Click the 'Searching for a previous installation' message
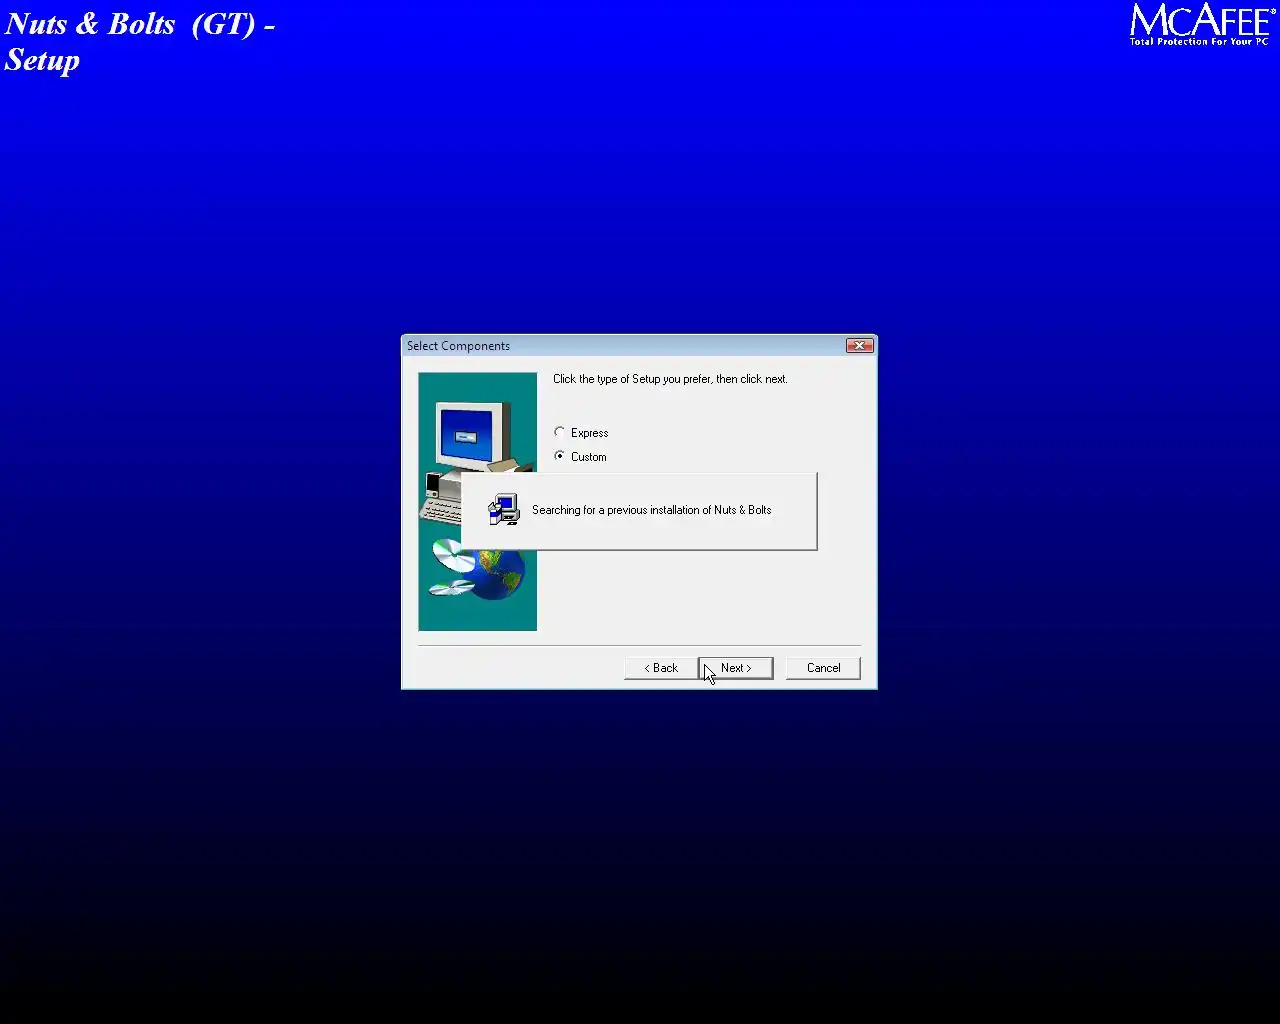 (x=652, y=510)
